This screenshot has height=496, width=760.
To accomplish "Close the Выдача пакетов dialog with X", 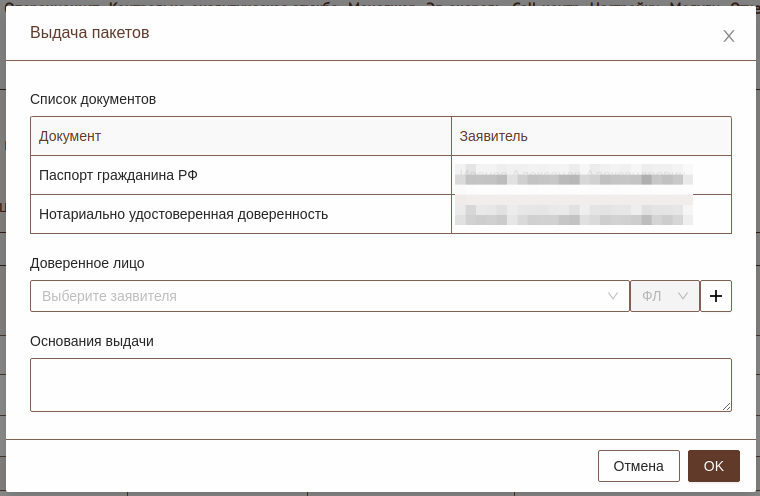I will pyautogui.click(x=729, y=36).
